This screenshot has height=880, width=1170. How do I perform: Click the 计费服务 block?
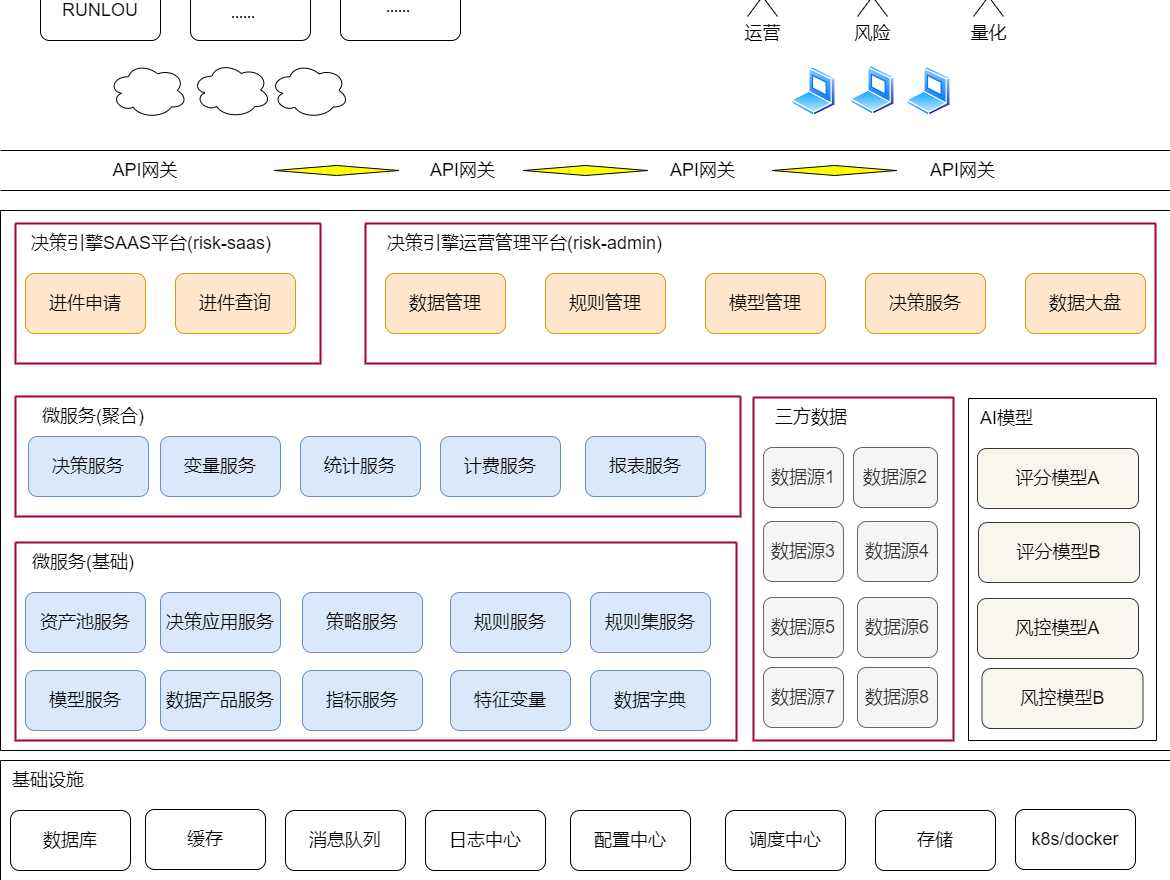click(x=500, y=466)
